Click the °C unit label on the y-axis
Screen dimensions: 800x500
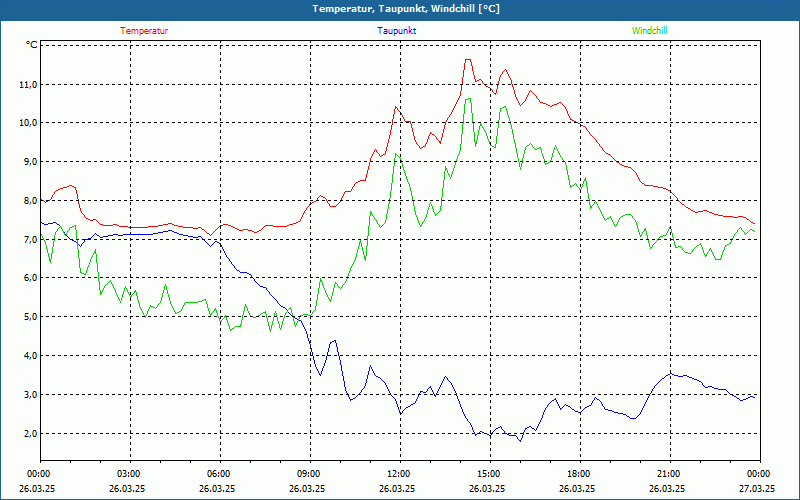coord(32,45)
